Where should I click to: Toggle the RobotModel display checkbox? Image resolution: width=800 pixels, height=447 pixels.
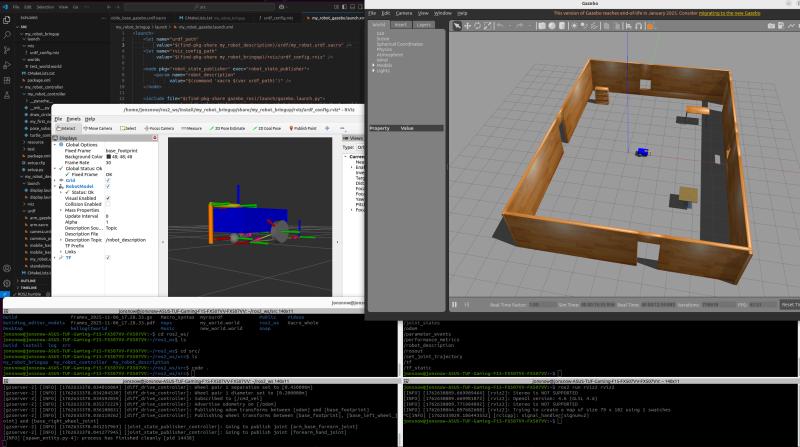pyautogui.click(x=108, y=186)
